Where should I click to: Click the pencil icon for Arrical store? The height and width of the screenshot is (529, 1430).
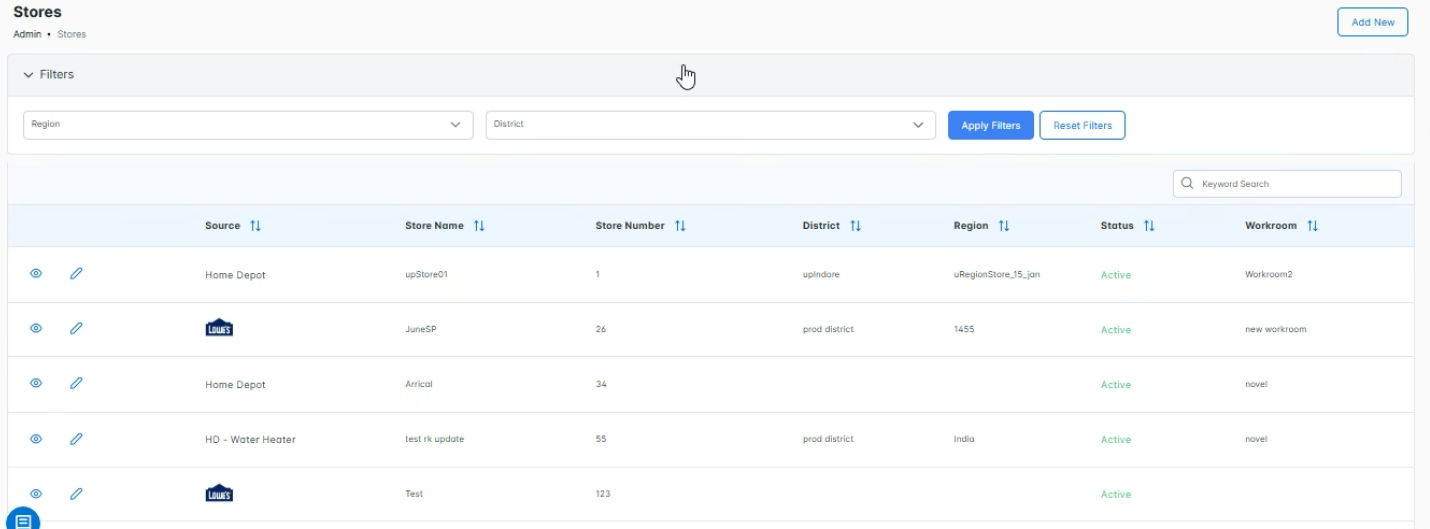point(76,383)
